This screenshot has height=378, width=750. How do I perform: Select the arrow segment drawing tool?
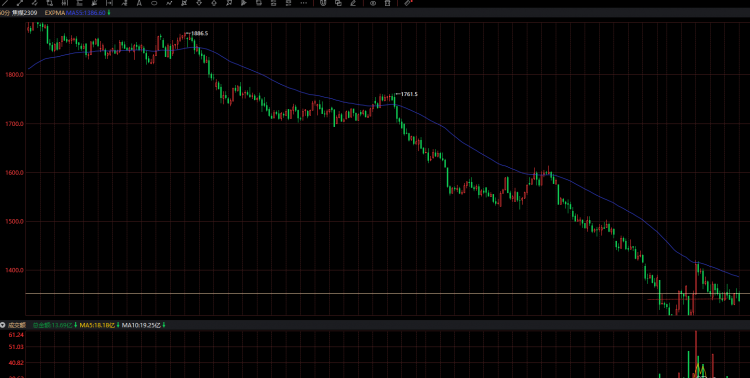click(x=20, y=3)
